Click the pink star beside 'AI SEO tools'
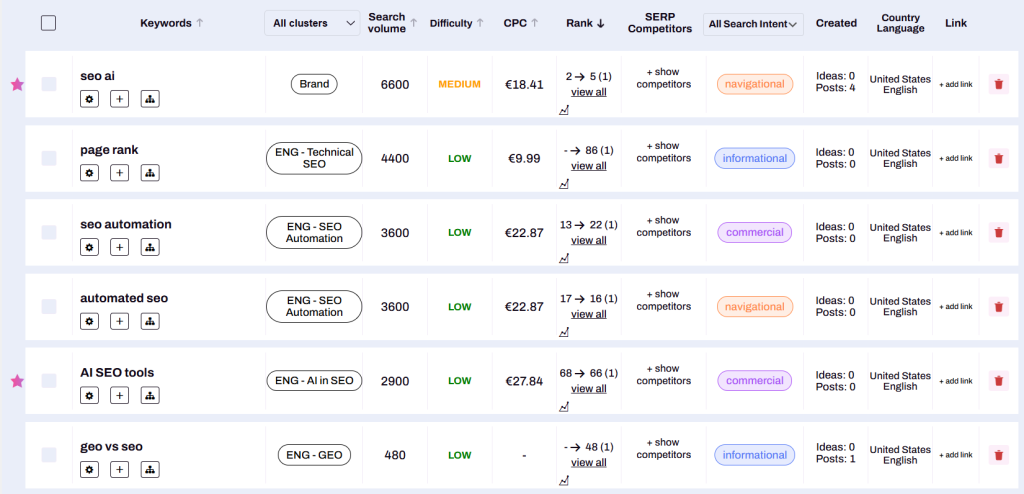Screen dimensions: 1024x494 [17, 381]
